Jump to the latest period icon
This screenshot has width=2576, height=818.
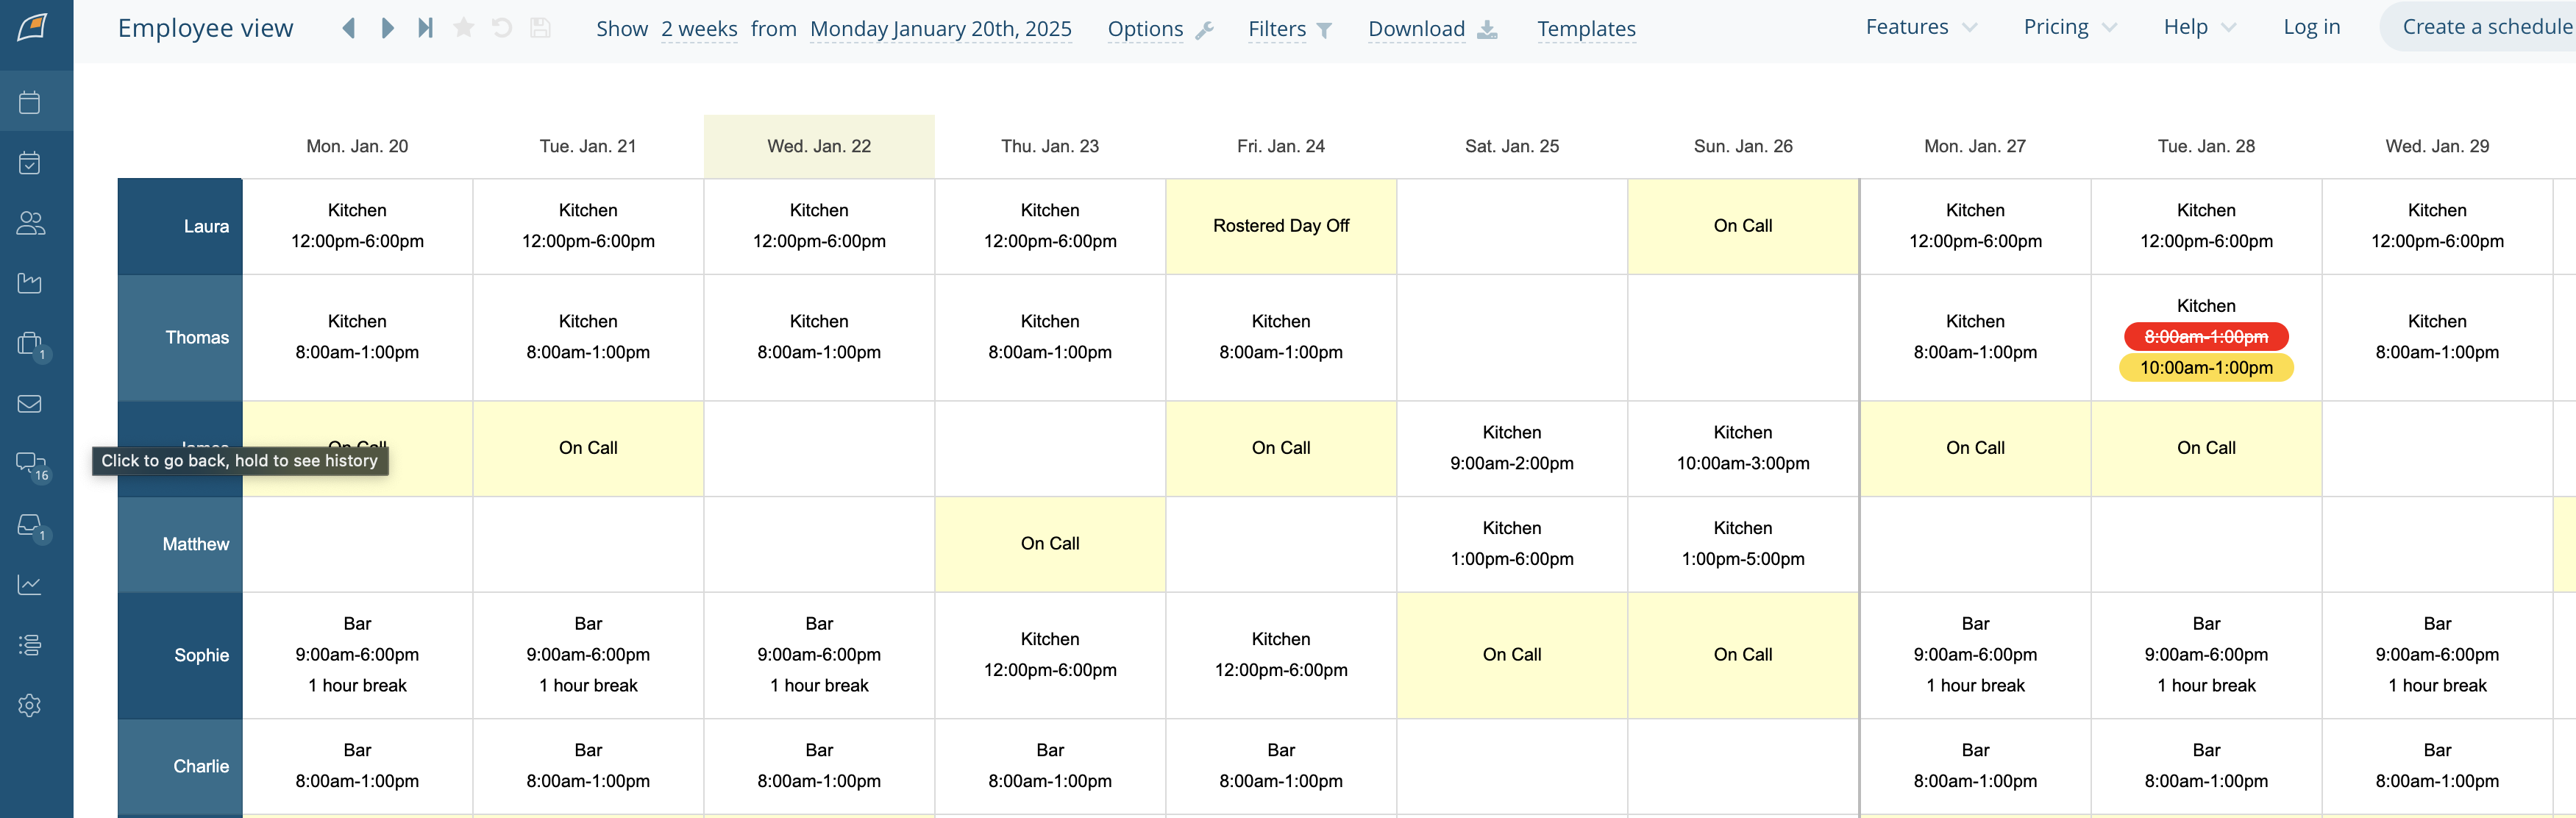coord(425,28)
